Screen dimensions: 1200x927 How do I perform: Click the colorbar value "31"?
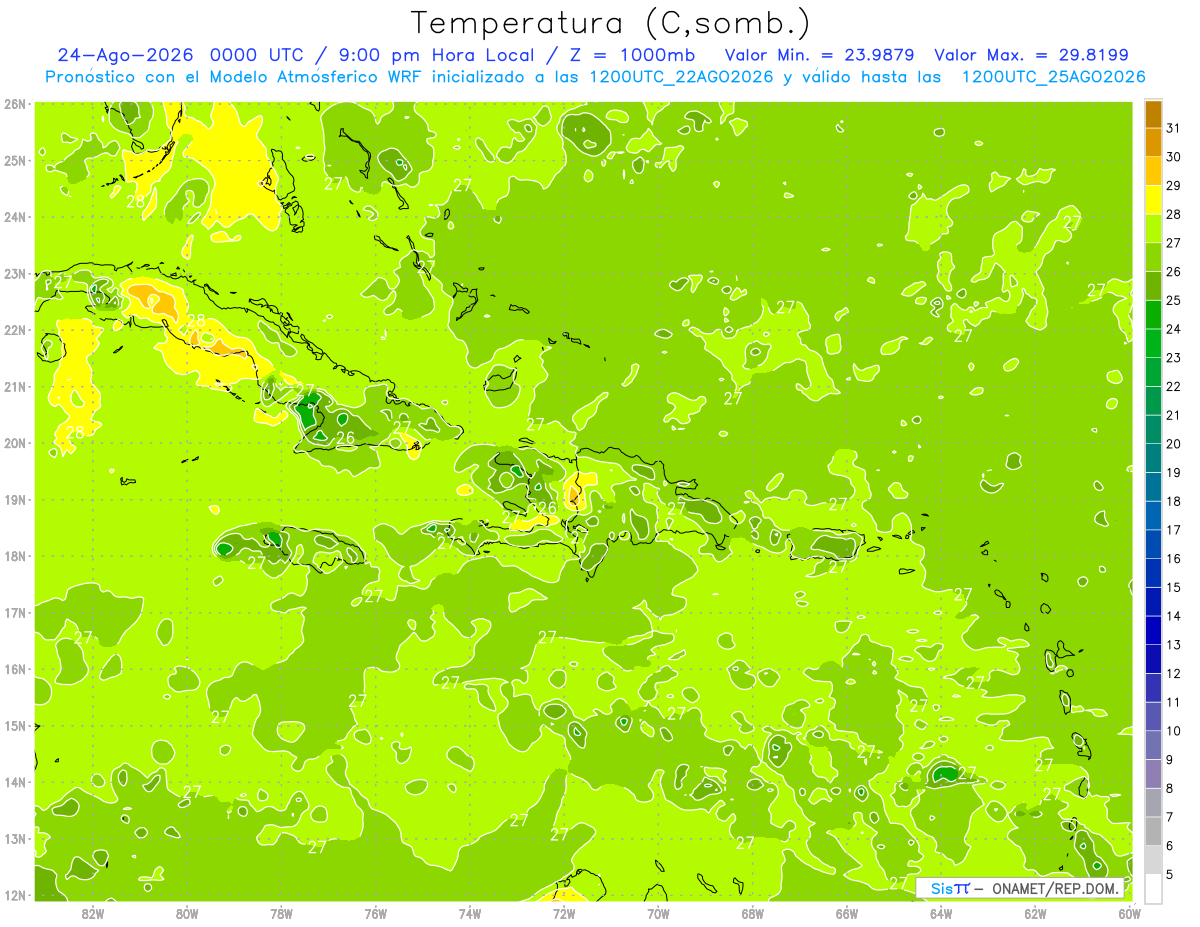point(1173,128)
